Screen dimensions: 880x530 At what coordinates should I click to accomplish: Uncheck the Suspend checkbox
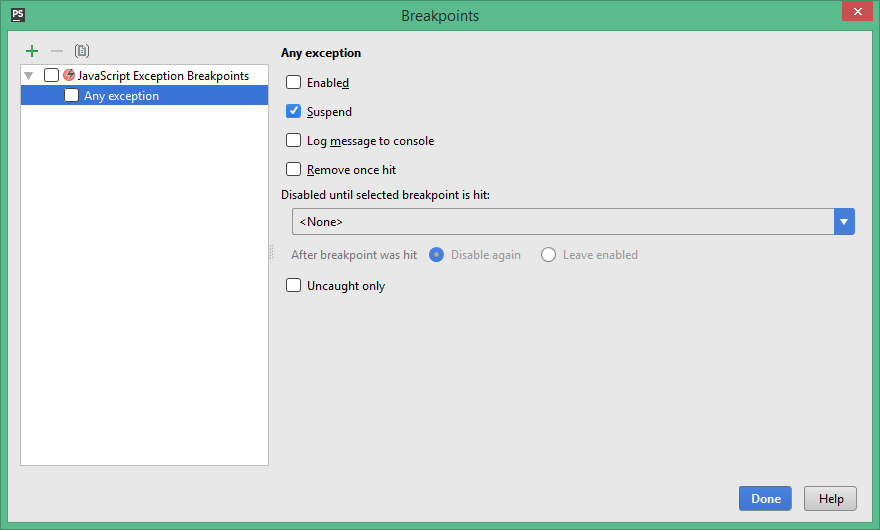click(294, 111)
